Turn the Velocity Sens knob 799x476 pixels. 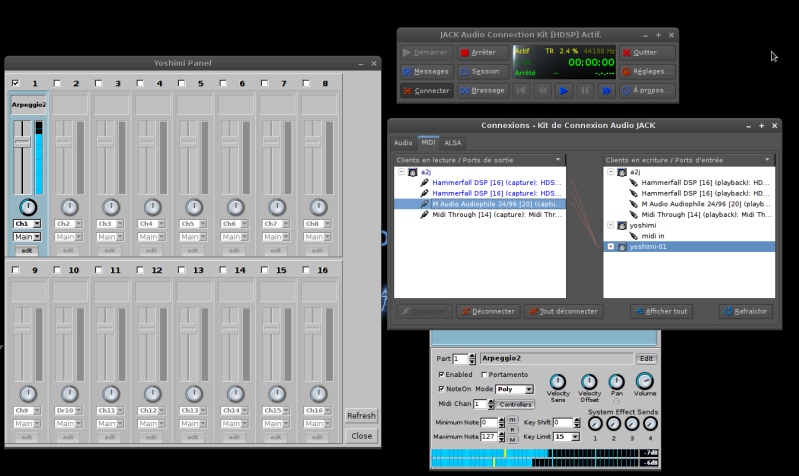tap(557, 382)
